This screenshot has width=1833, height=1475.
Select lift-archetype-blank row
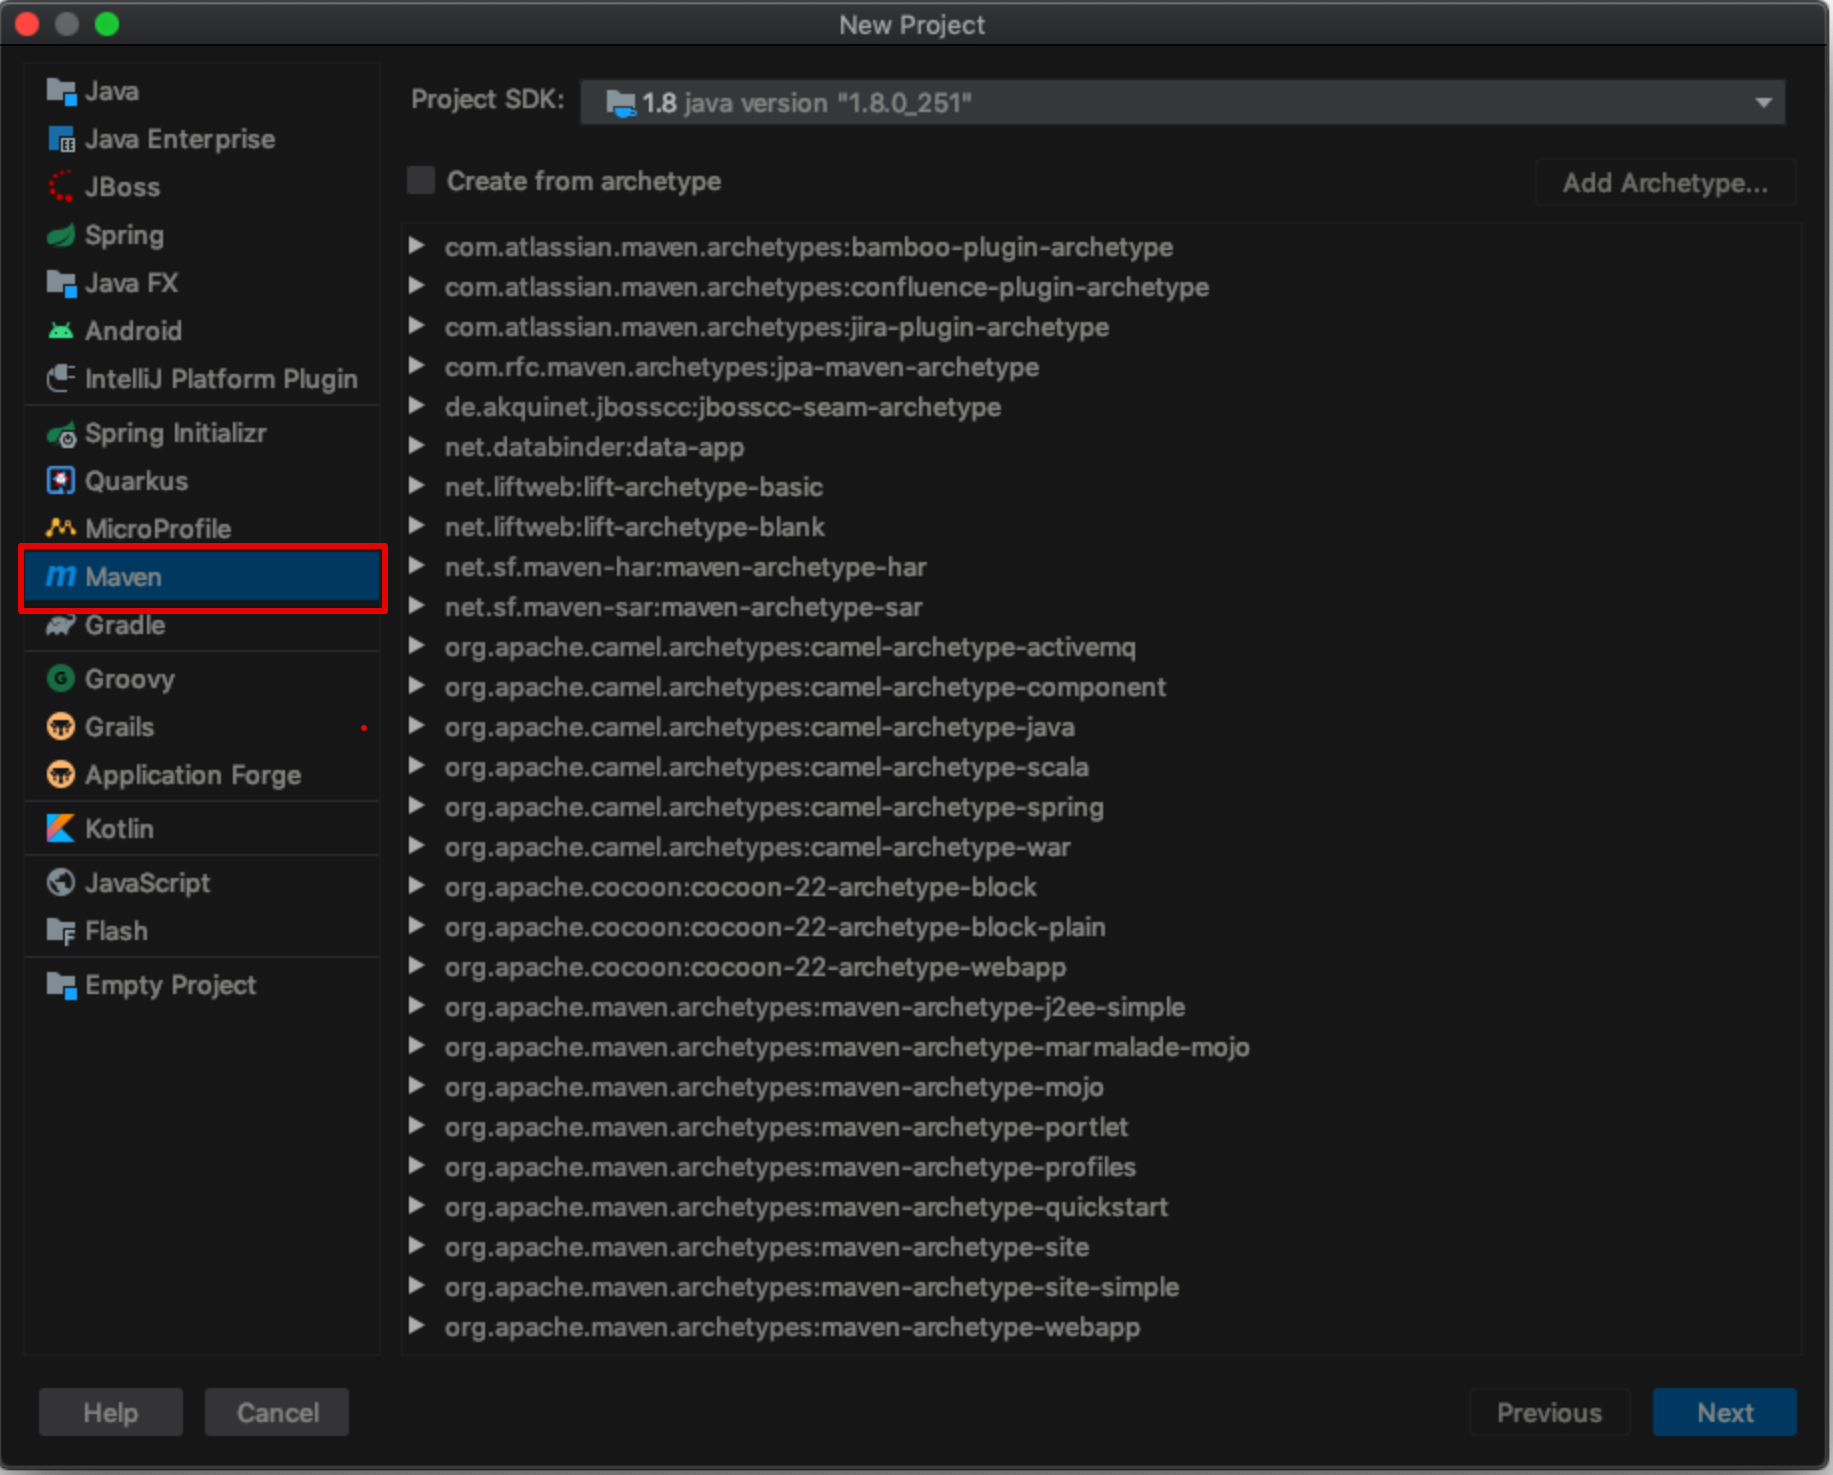(x=1101, y=527)
